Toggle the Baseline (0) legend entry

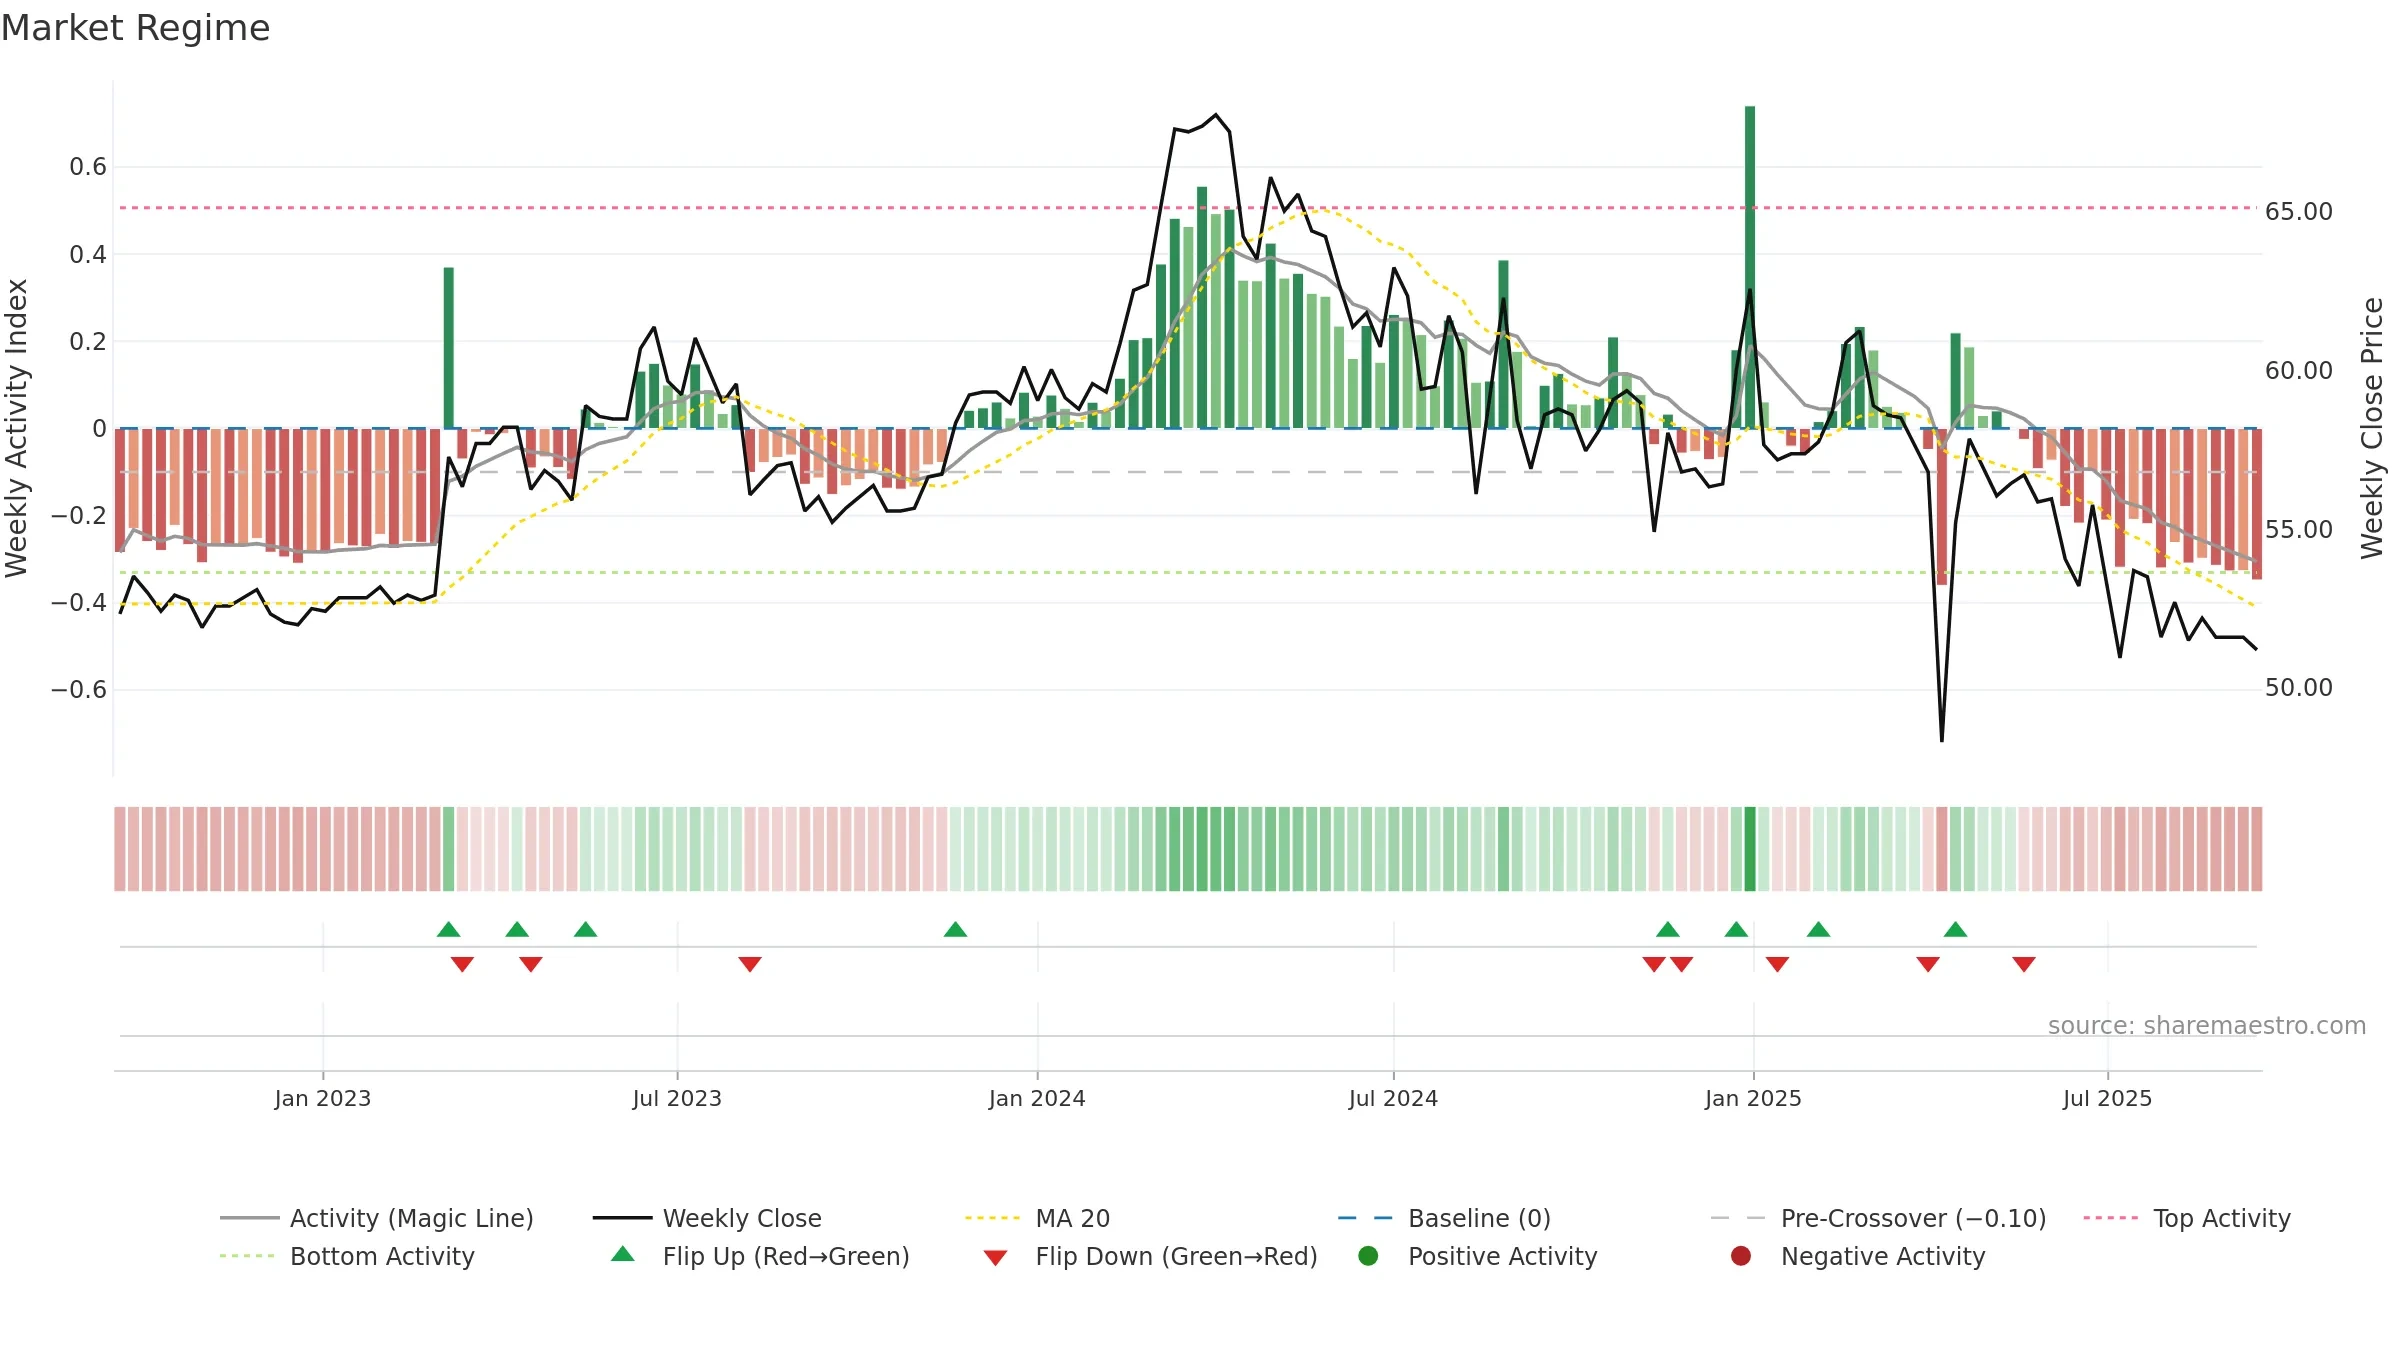[x=1444, y=1218]
